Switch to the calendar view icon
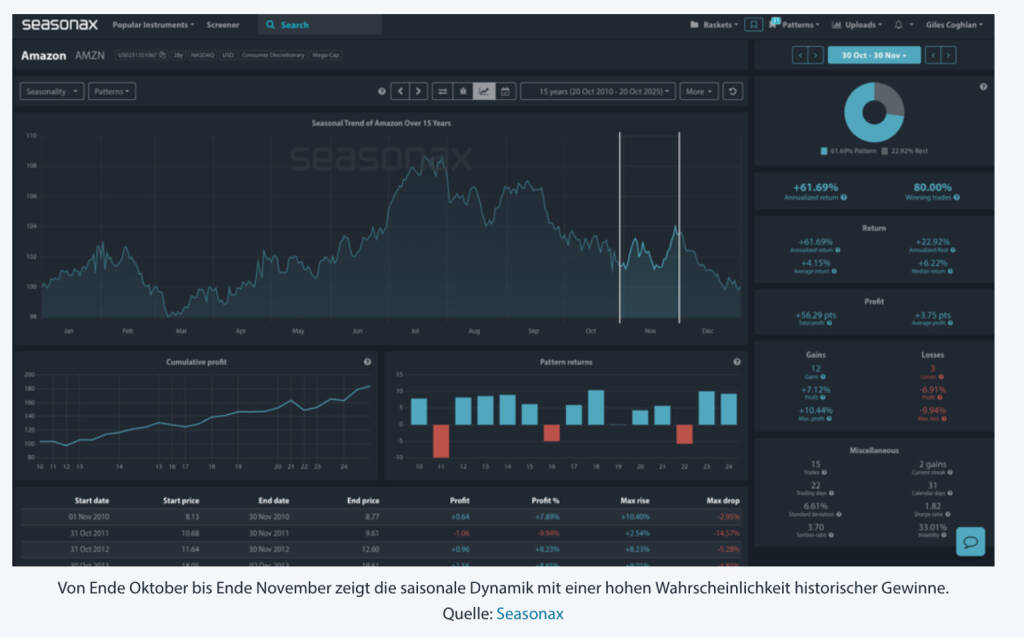Screen dimensions: 1024x637 click(505, 91)
